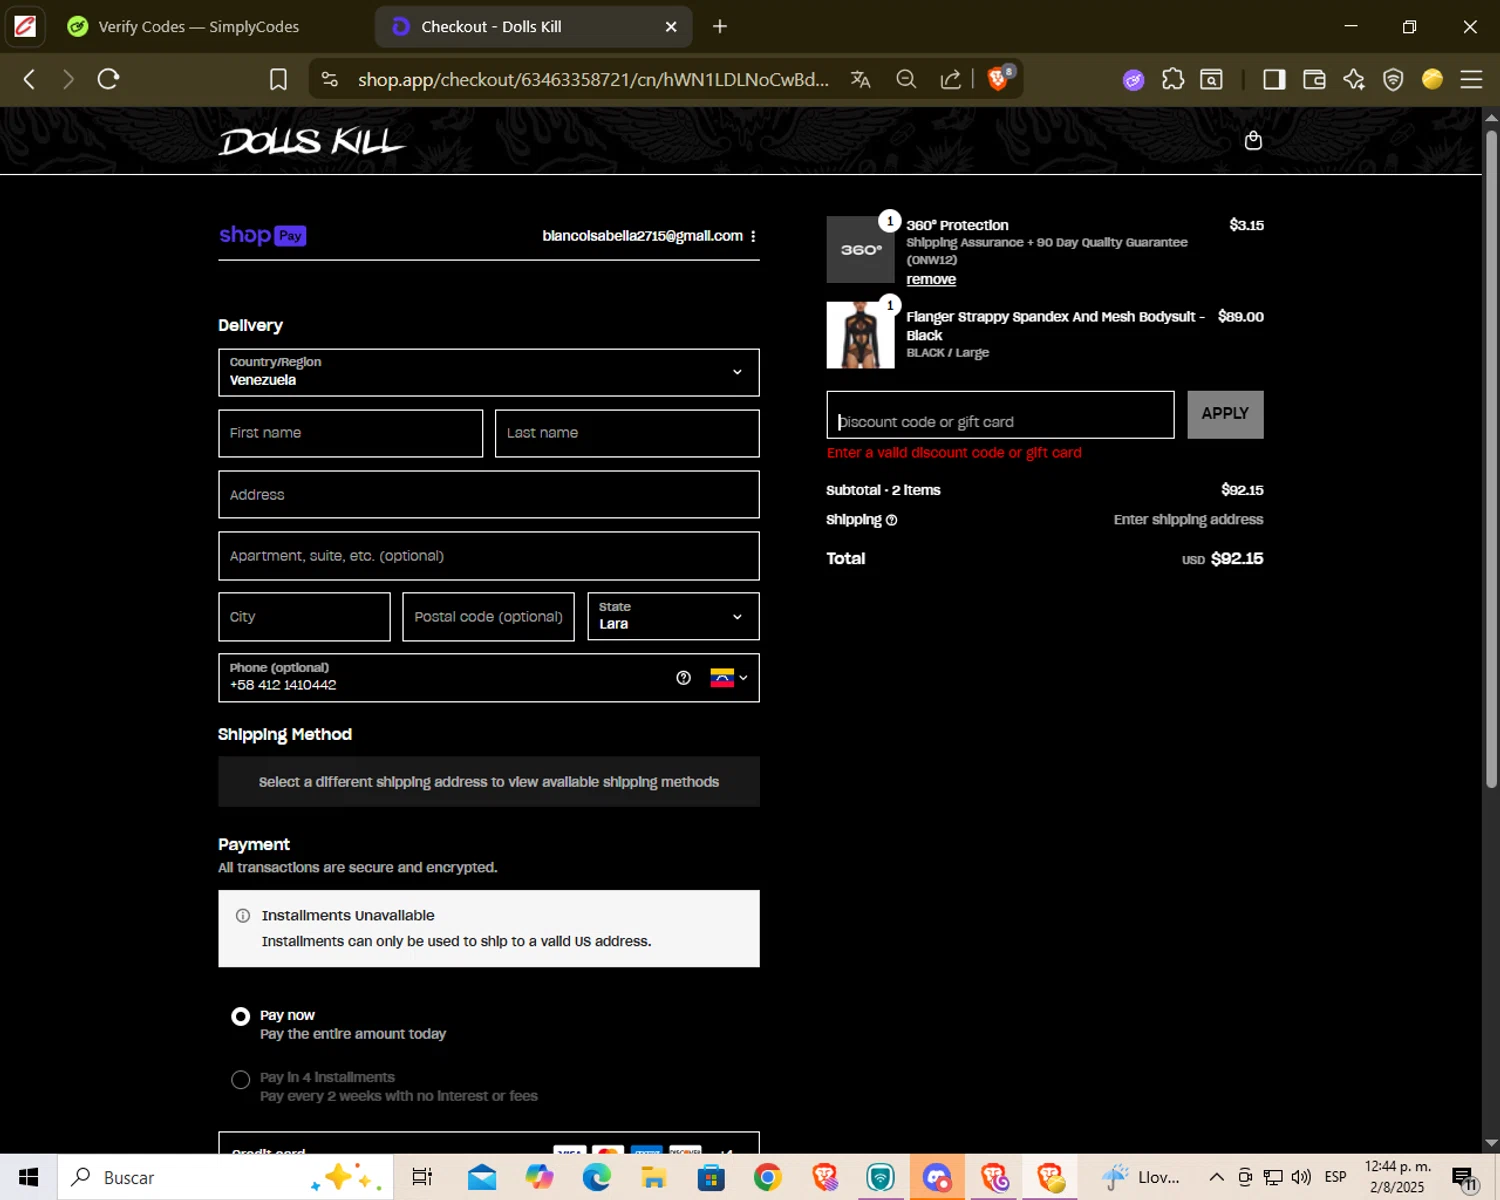Remove the 360° Protection item
This screenshot has width=1500, height=1200.
click(x=931, y=280)
